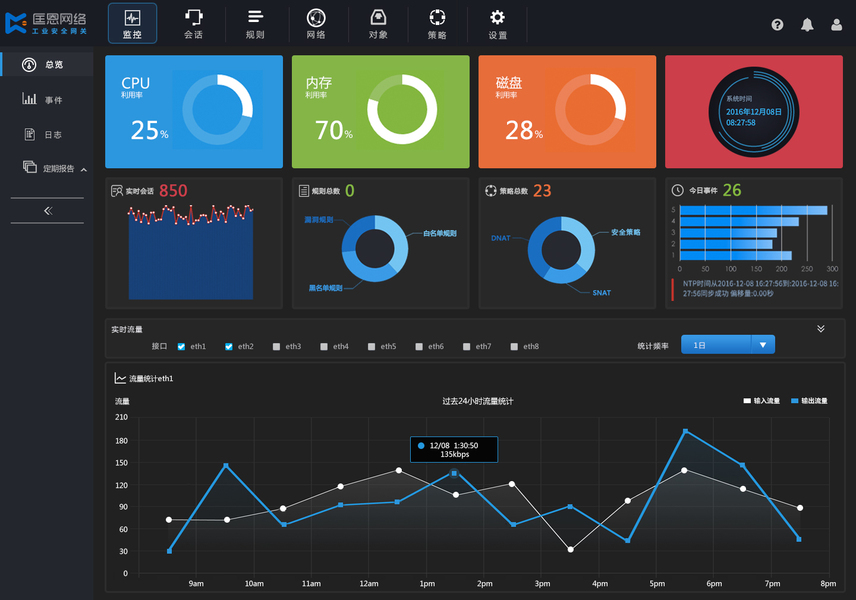Click the 规则总数 count 0
This screenshot has height=600, width=856.
click(x=350, y=191)
